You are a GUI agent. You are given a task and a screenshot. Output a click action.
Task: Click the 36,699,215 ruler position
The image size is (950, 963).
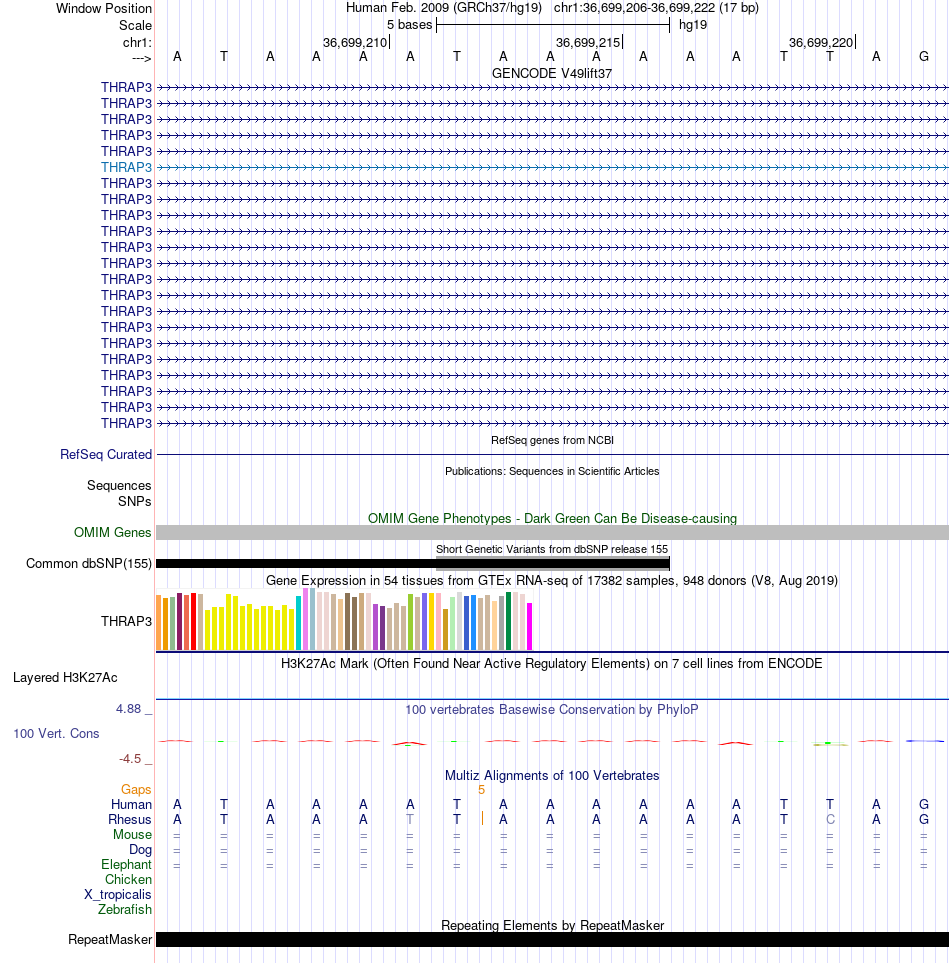pos(588,42)
